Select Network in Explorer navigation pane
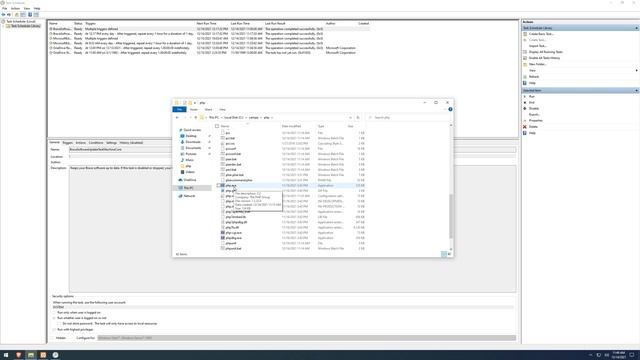This screenshot has width=640, height=360. [189, 196]
